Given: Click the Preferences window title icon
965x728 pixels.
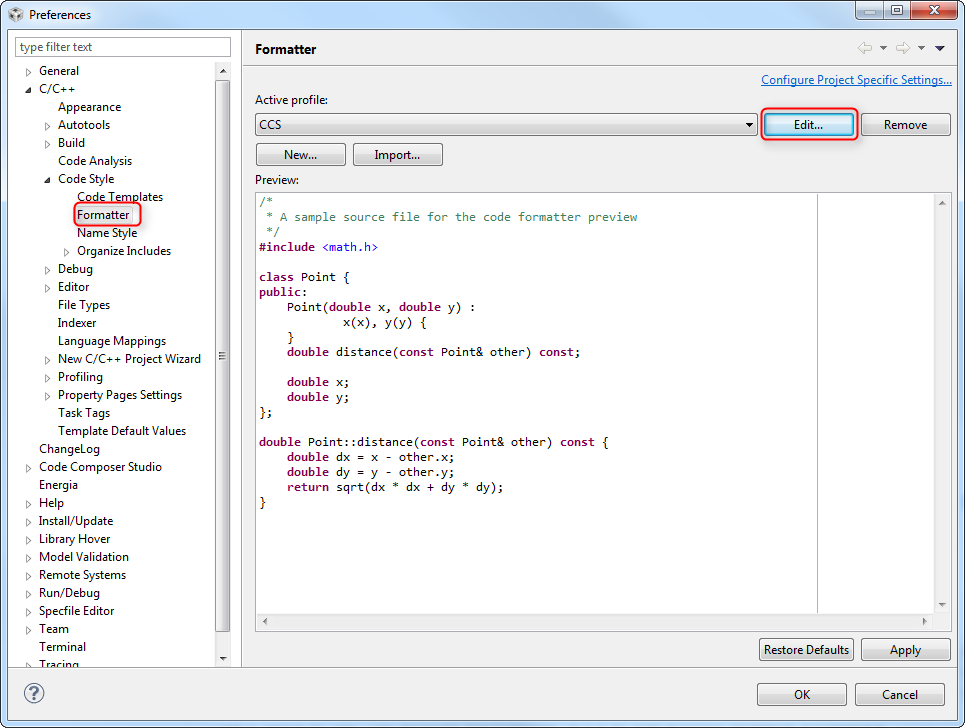Looking at the screenshot, I should tap(16, 14).
